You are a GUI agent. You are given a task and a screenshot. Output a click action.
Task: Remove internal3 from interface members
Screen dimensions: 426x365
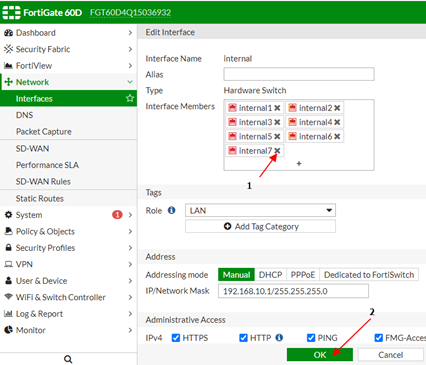click(x=277, y=122)
